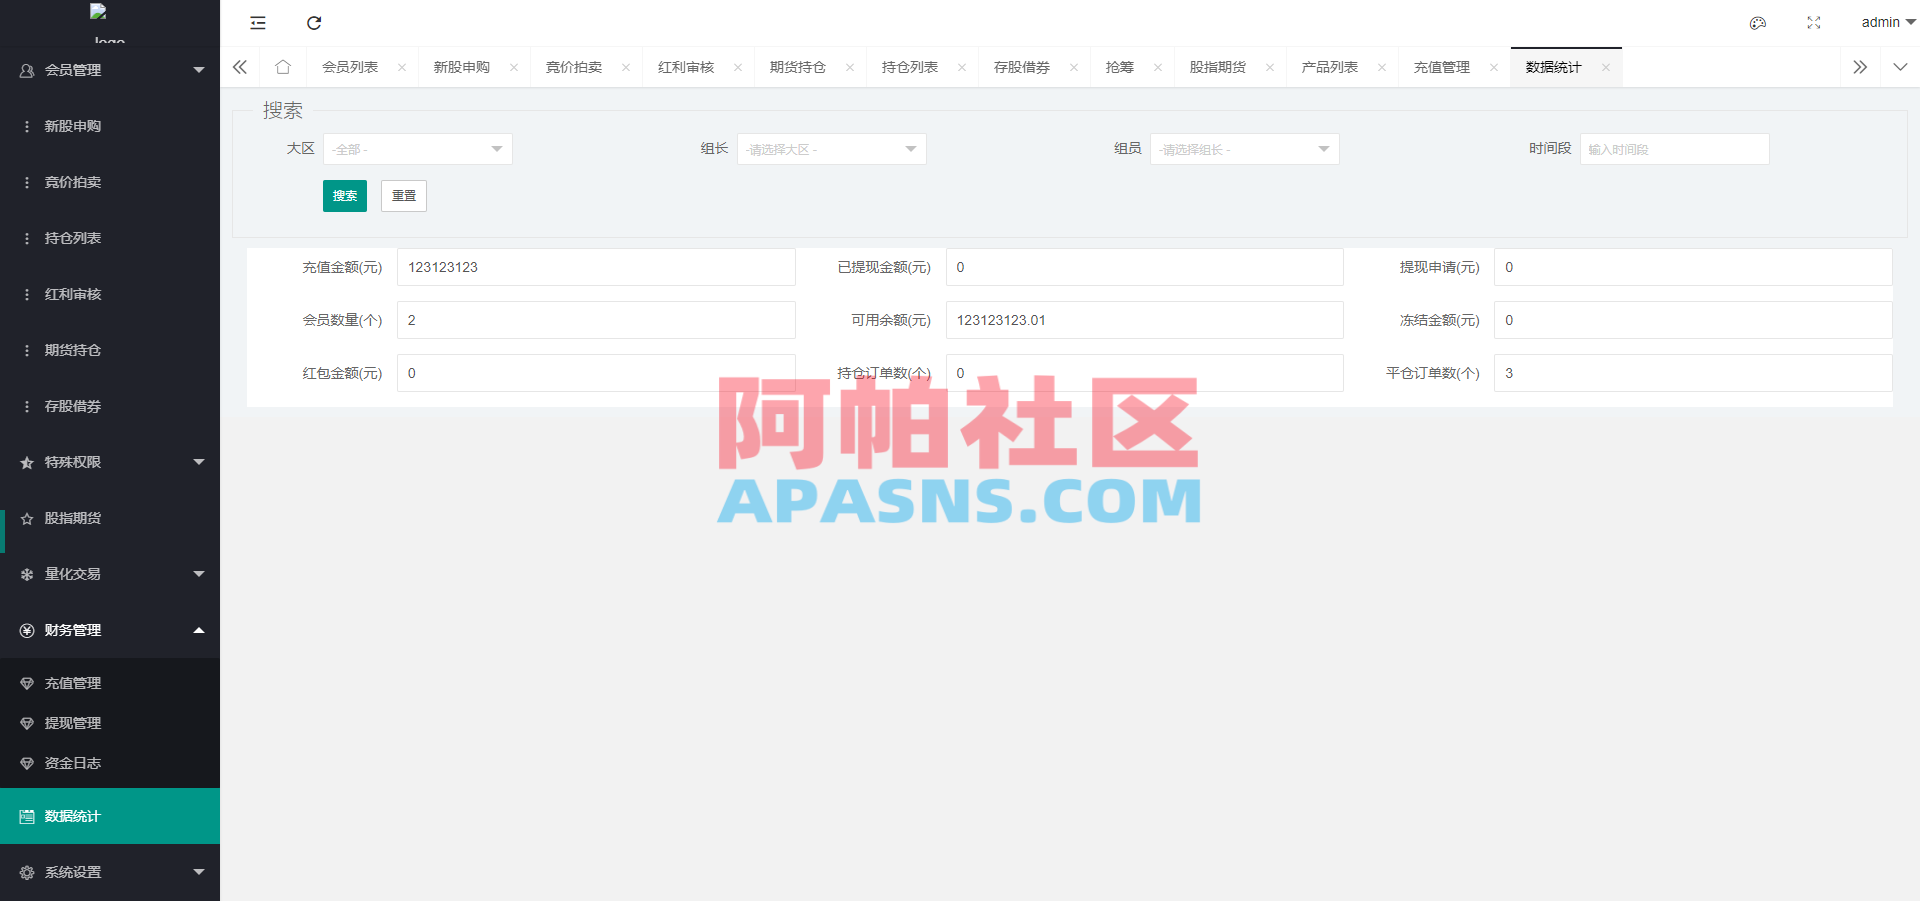Open the 大区 dropdown showing 全部
This screenshot has width=1920, height=901.
tap(417, 148)
